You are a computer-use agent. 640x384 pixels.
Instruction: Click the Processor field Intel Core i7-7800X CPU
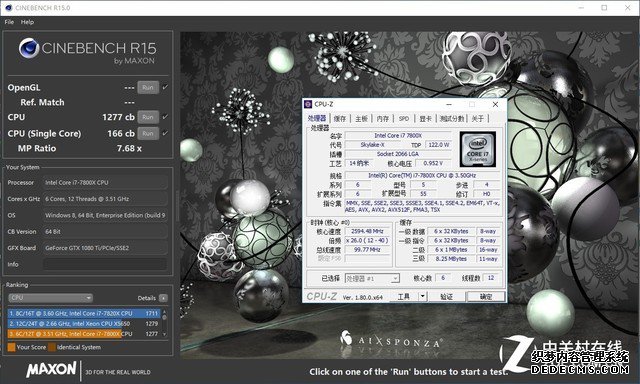point(105,183)
